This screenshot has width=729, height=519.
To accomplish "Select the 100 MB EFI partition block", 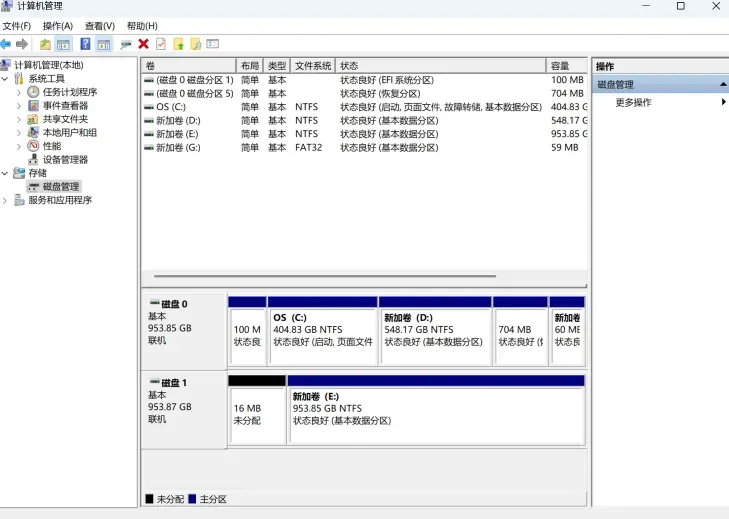I will (x=247, y=331).
